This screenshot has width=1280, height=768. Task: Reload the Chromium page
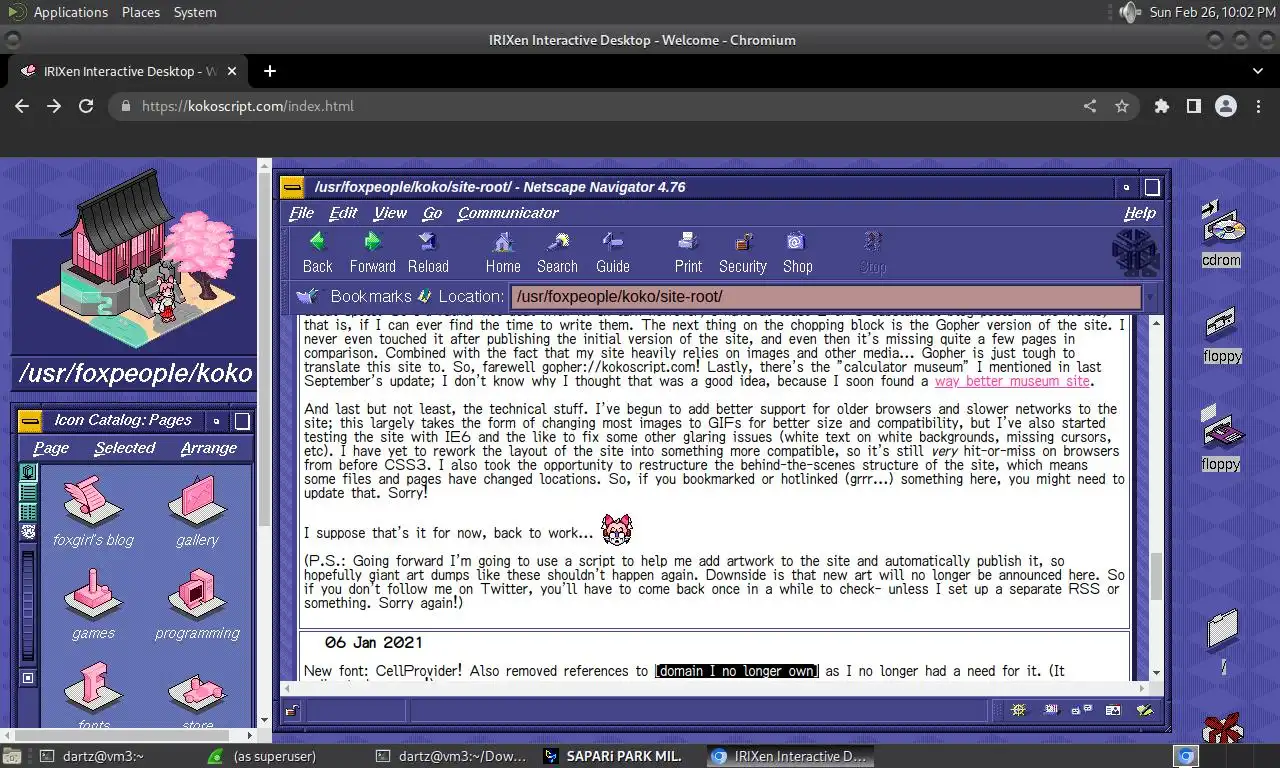[86, 106]
